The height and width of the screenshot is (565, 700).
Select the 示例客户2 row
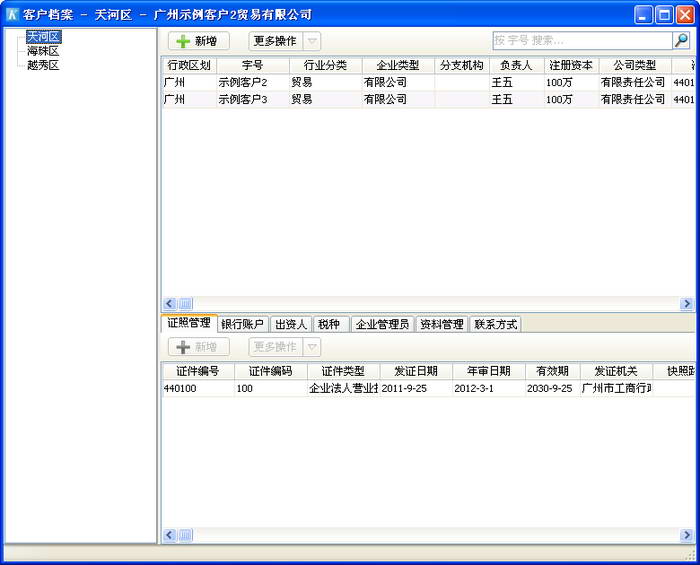tap(428, 83)
